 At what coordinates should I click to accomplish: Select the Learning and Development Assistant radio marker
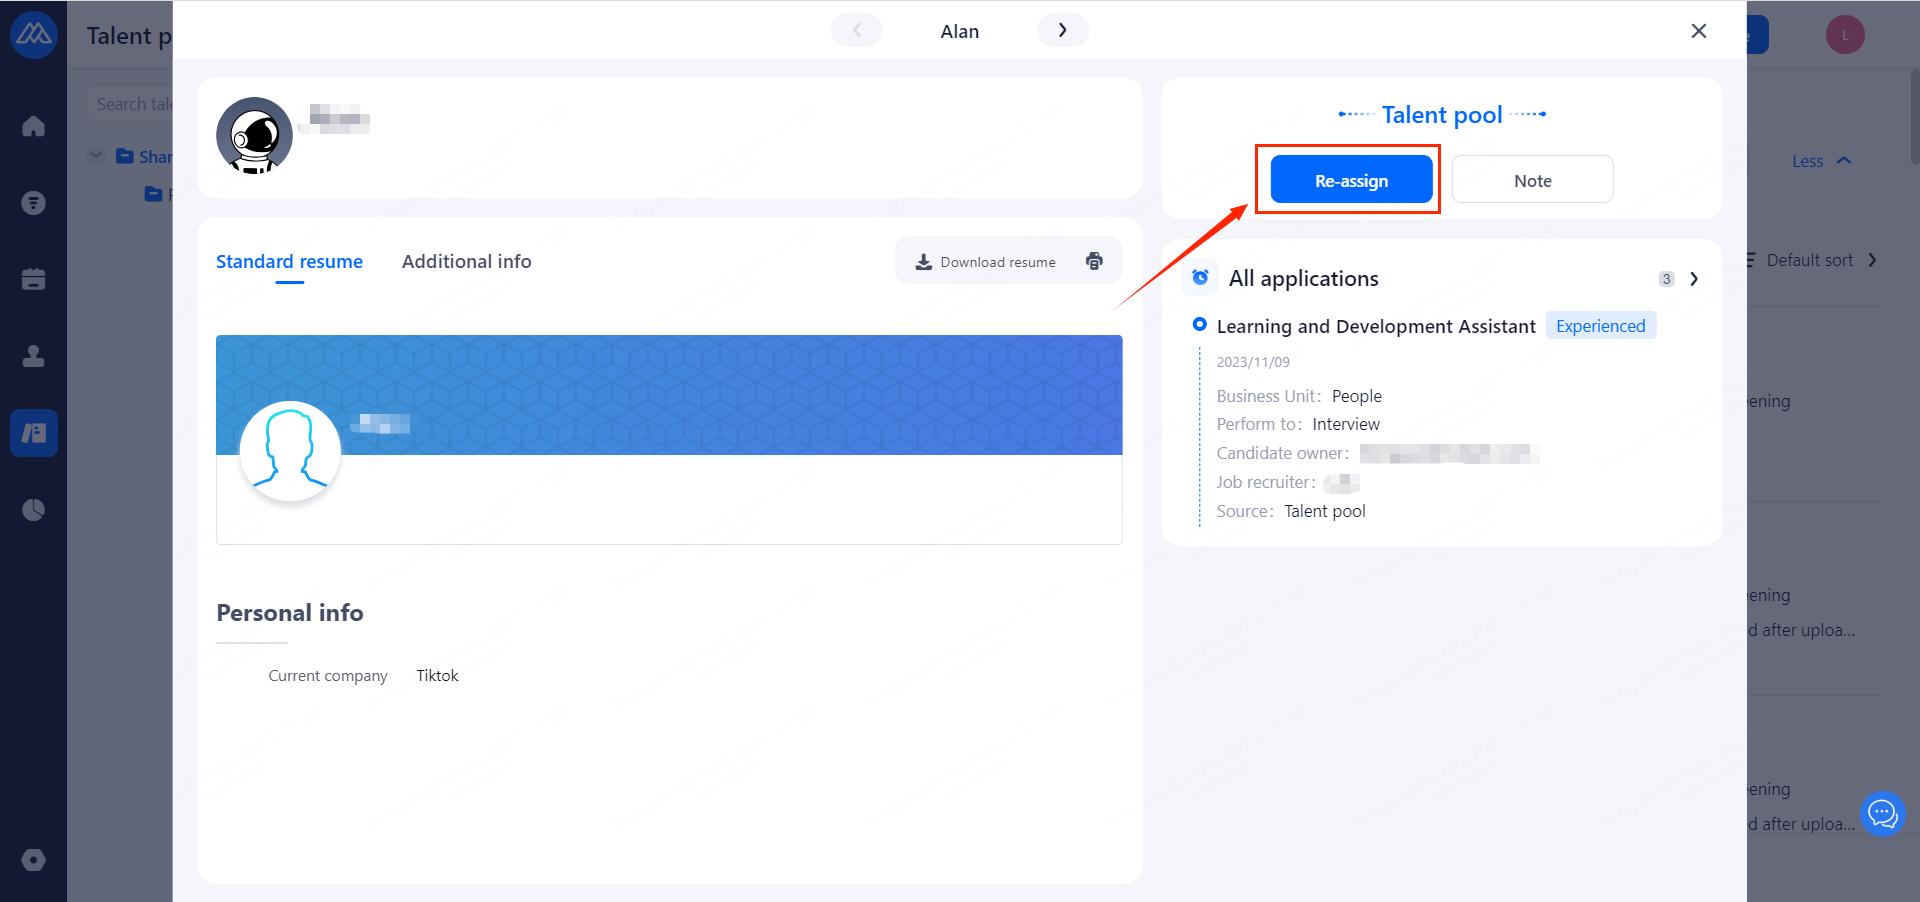tap(1200, 325)
